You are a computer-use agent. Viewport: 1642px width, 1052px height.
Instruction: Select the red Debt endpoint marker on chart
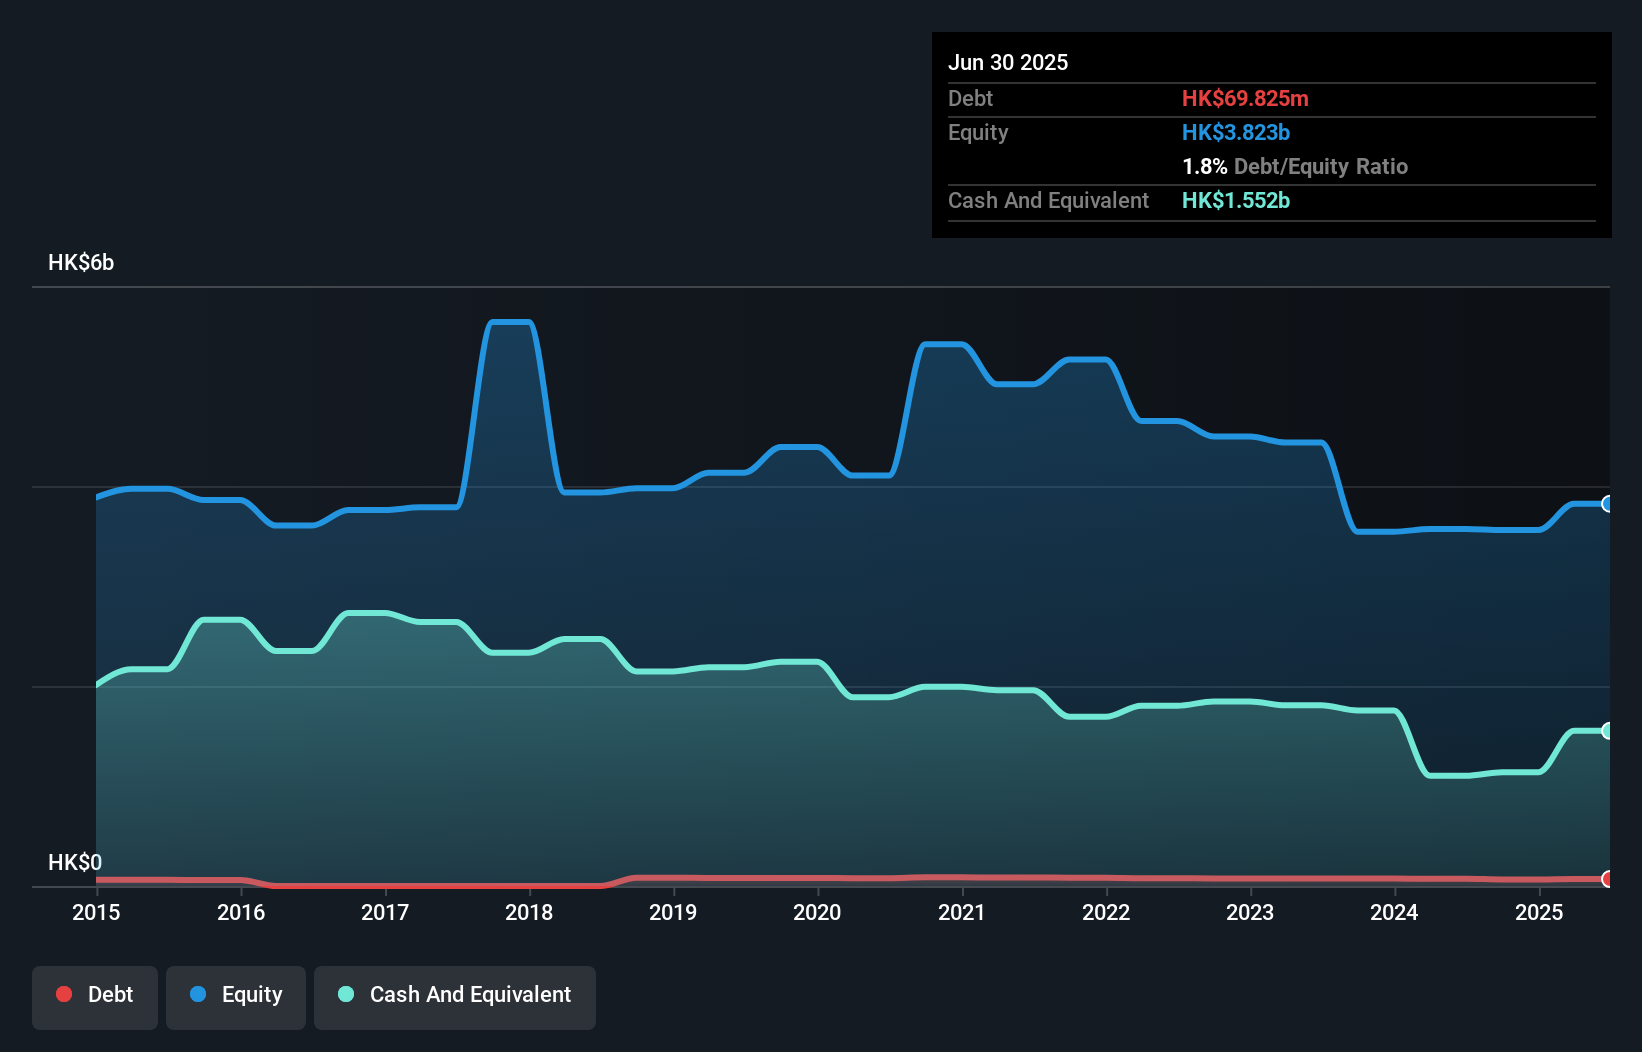(x=1606, y=880)
